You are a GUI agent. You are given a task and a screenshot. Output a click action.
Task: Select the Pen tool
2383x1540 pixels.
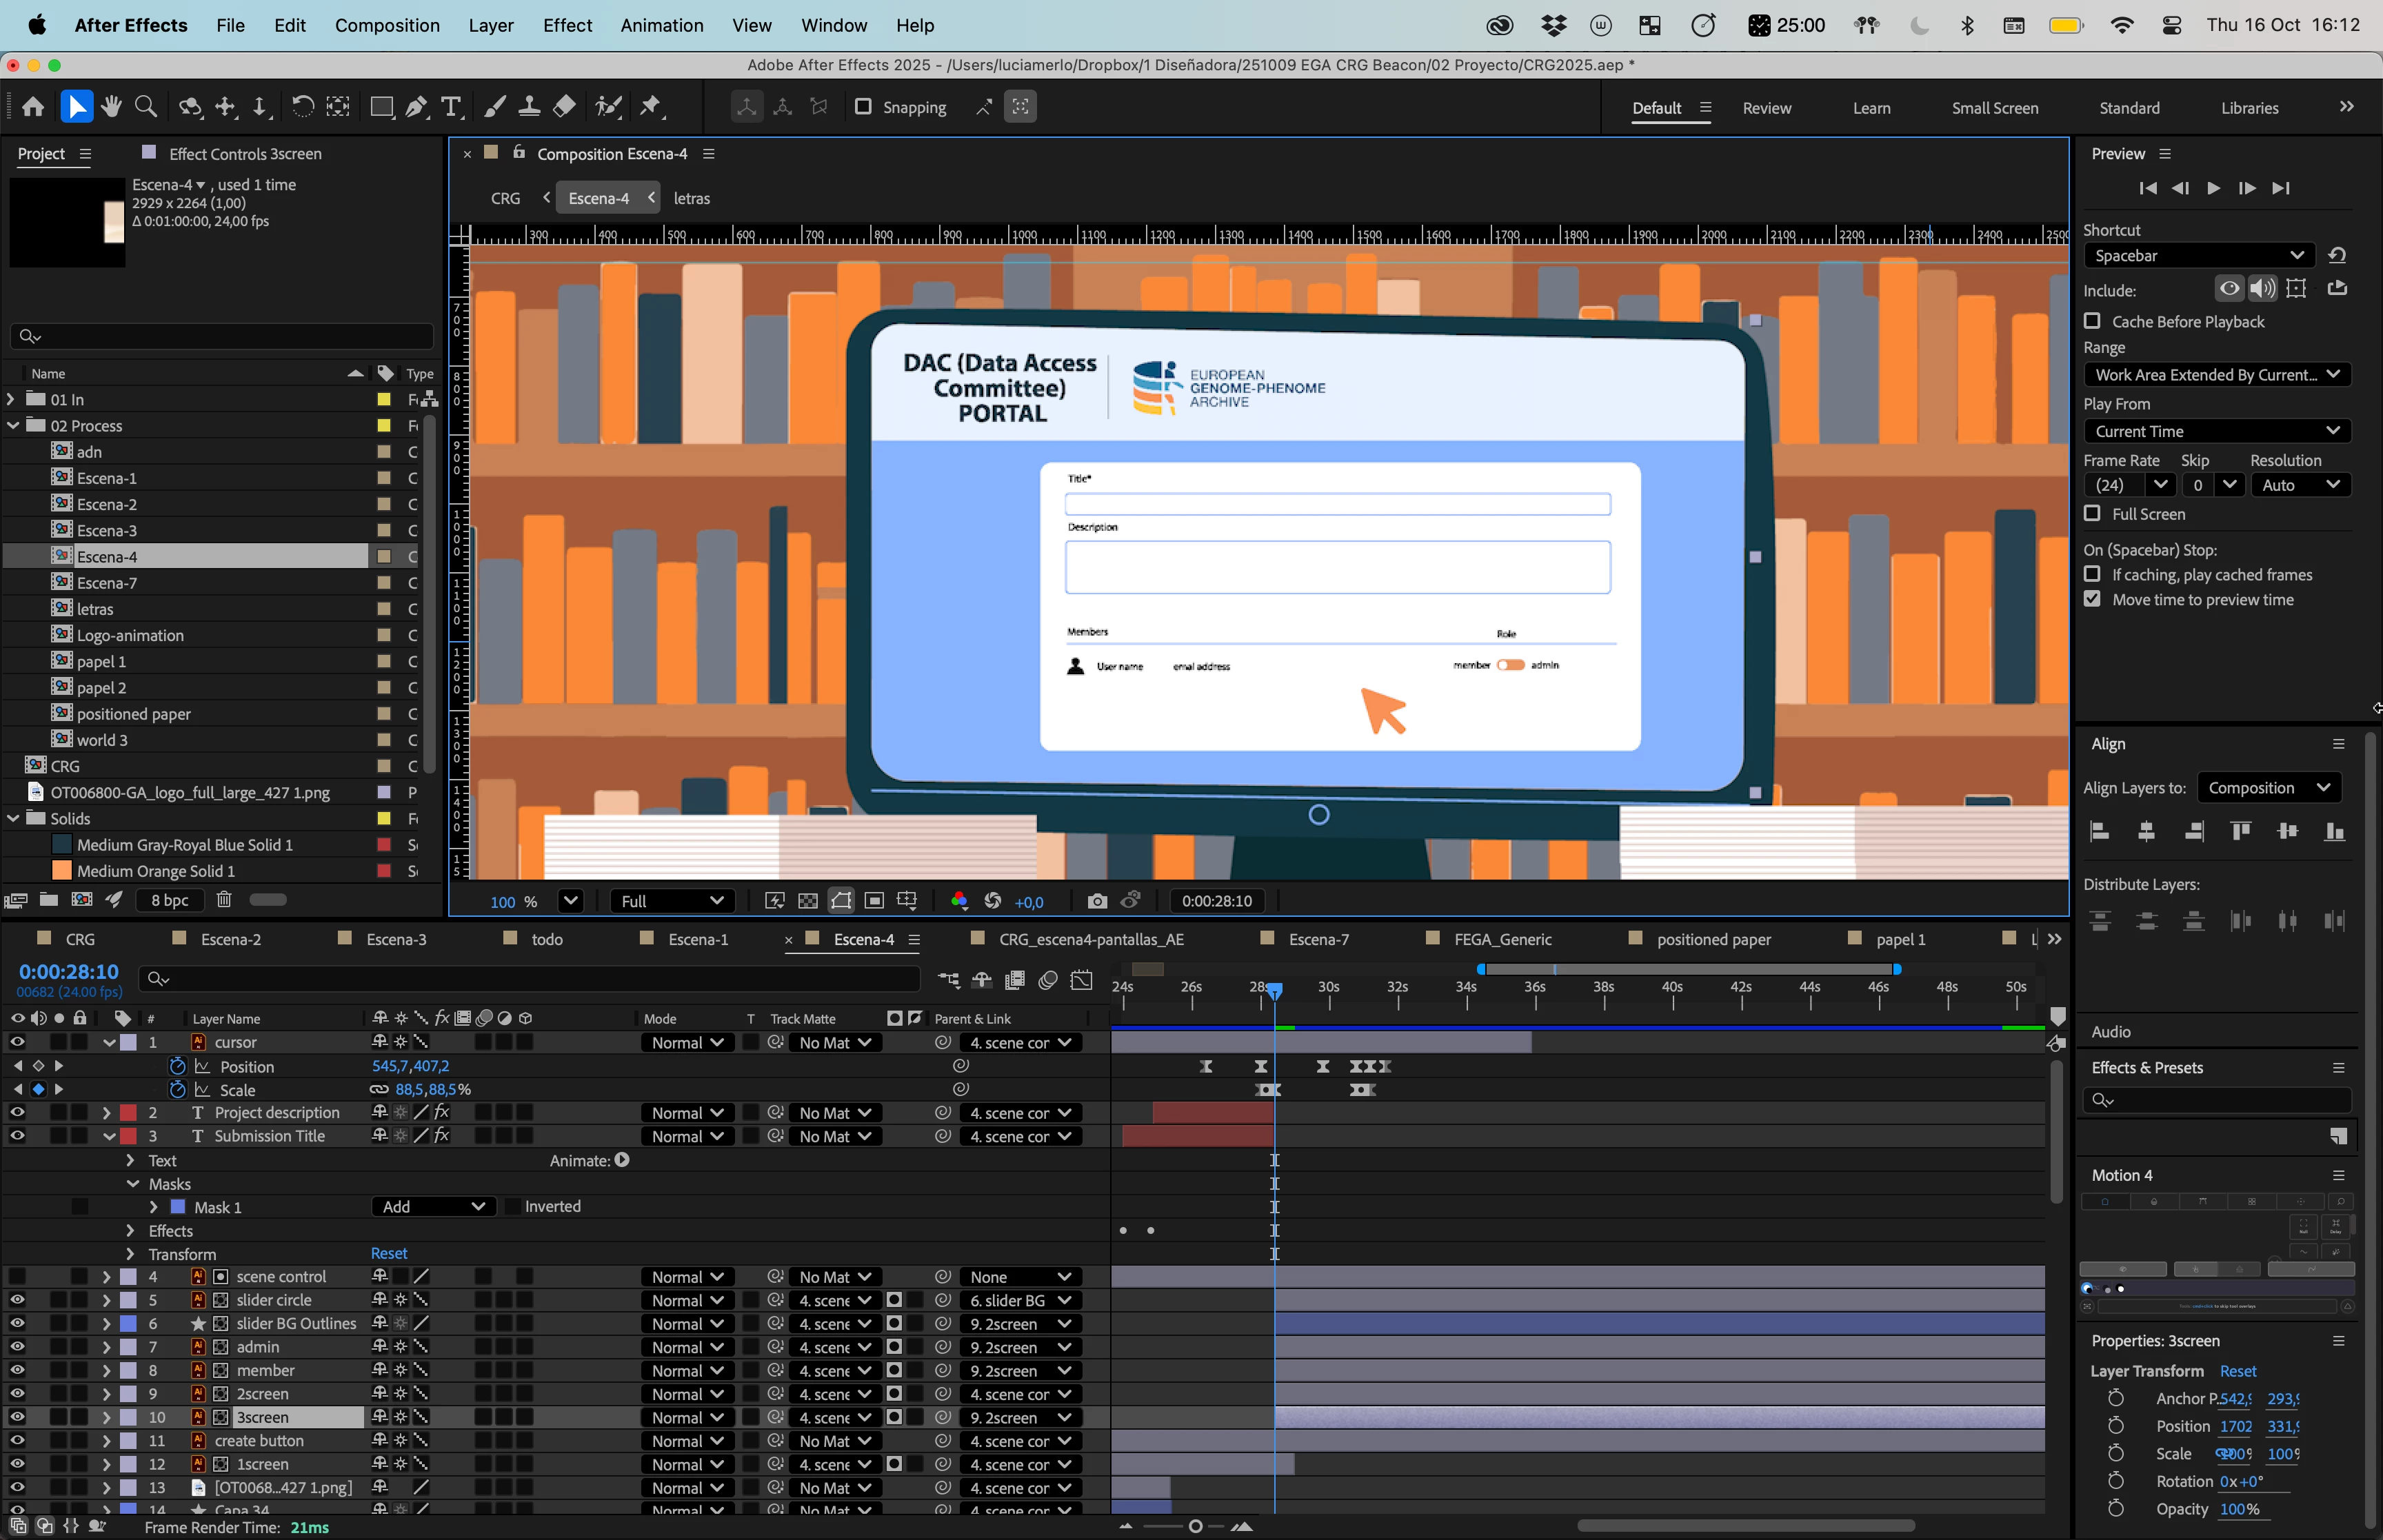click(416, 107)
